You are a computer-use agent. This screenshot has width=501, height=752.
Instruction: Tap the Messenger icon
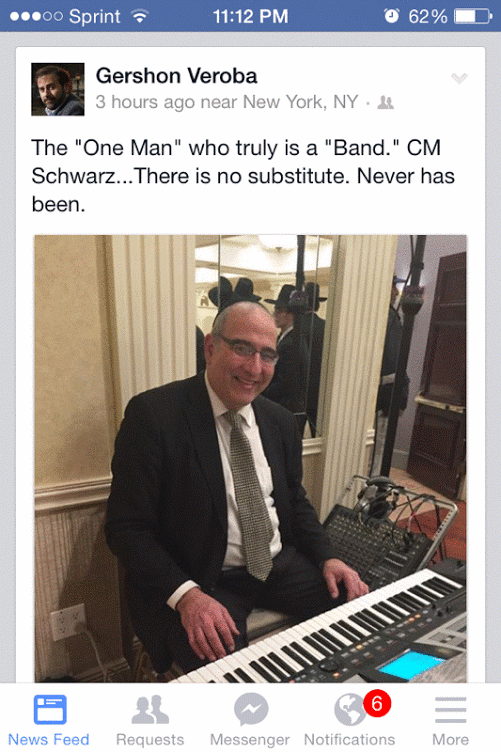(251, 709)
